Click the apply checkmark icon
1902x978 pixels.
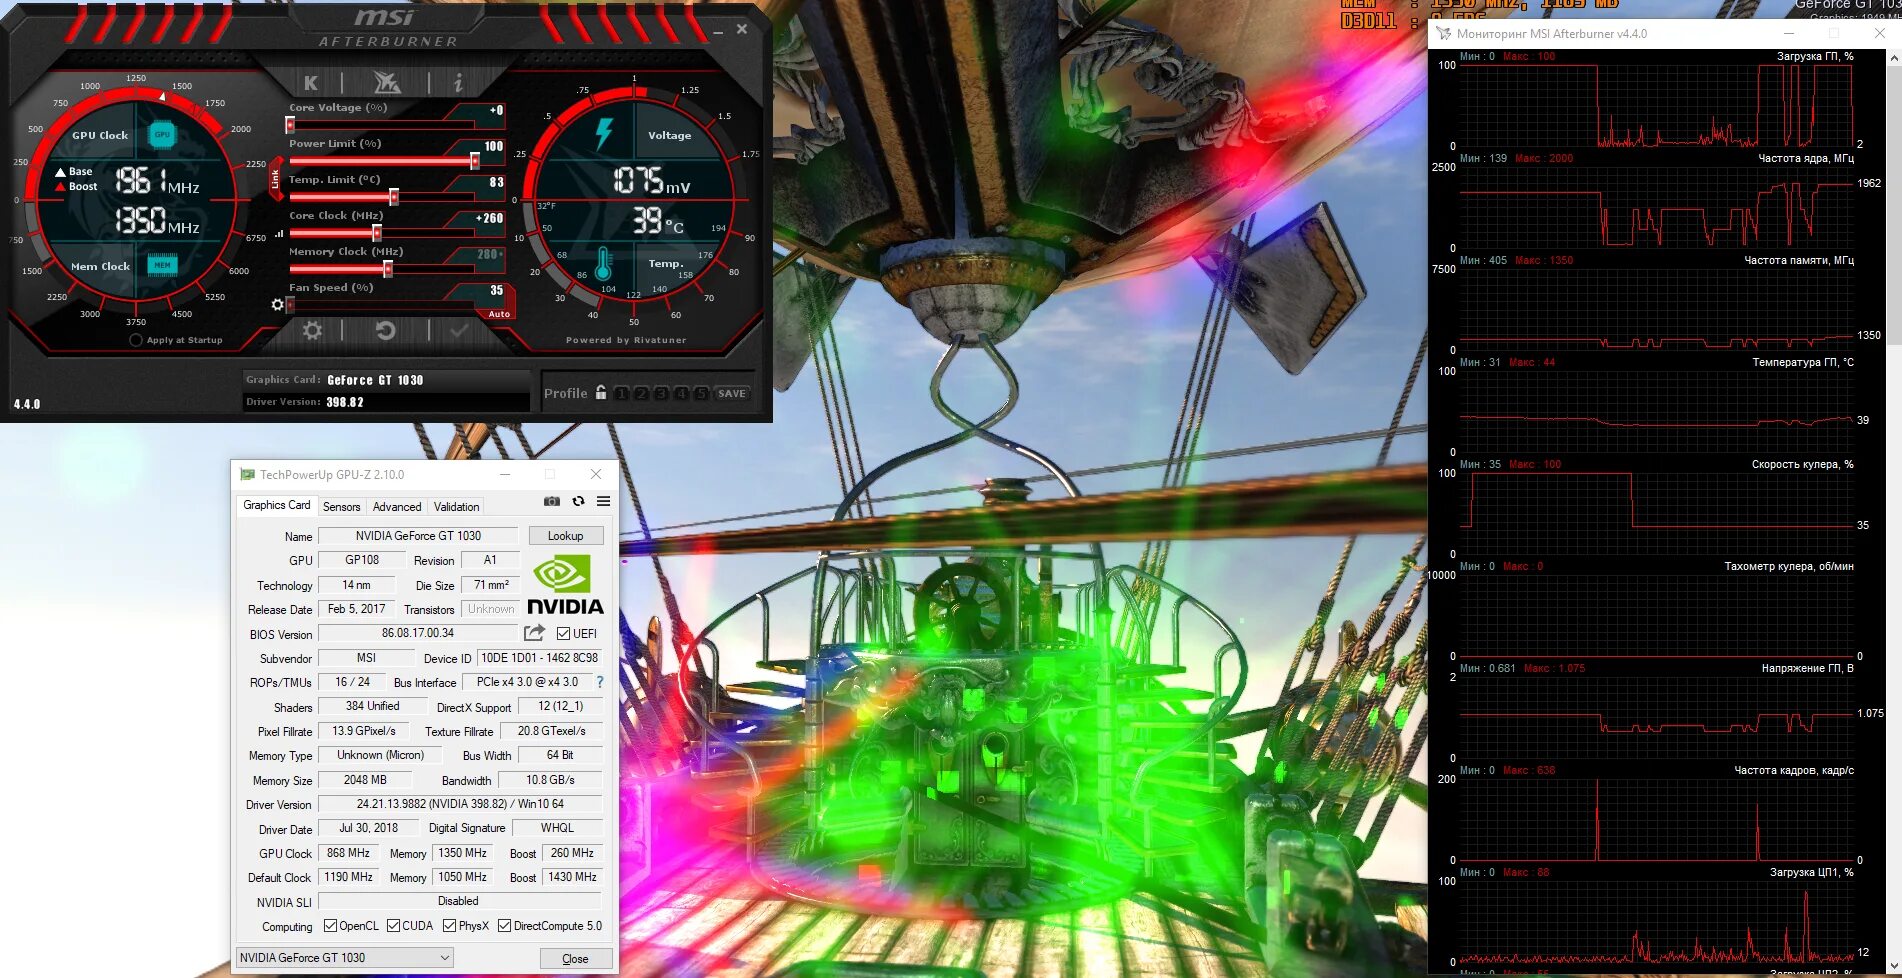click(x=459, y=330)
